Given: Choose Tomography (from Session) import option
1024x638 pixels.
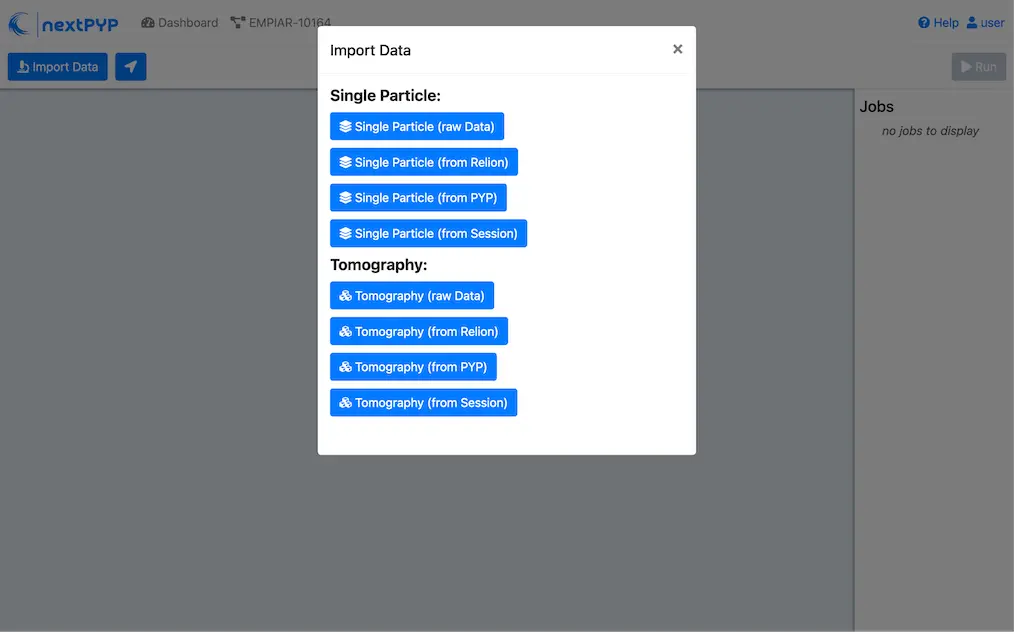Looking at the screenshot, I should point(423,402).
